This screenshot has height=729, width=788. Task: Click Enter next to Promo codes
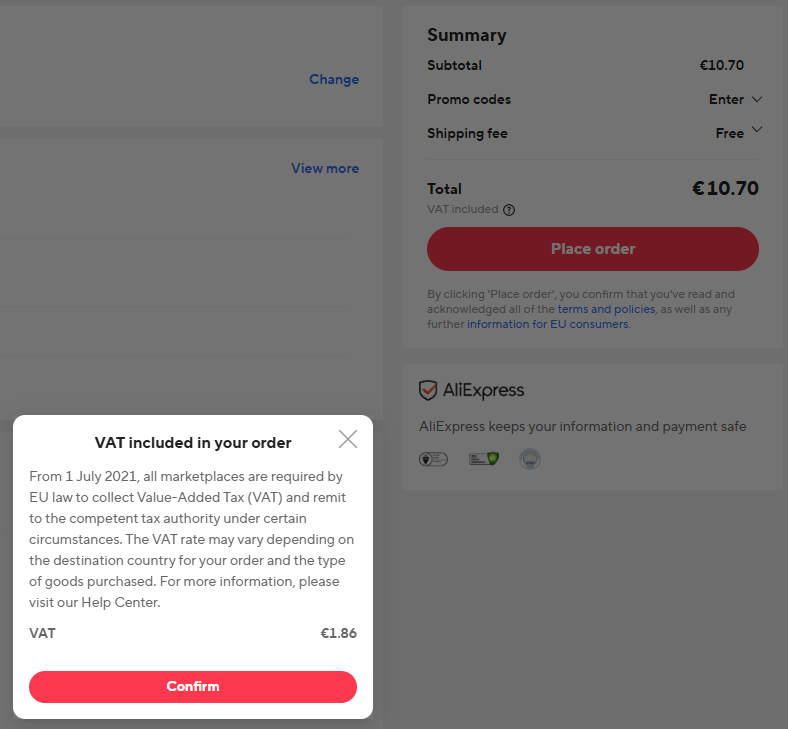coord(726,100)
